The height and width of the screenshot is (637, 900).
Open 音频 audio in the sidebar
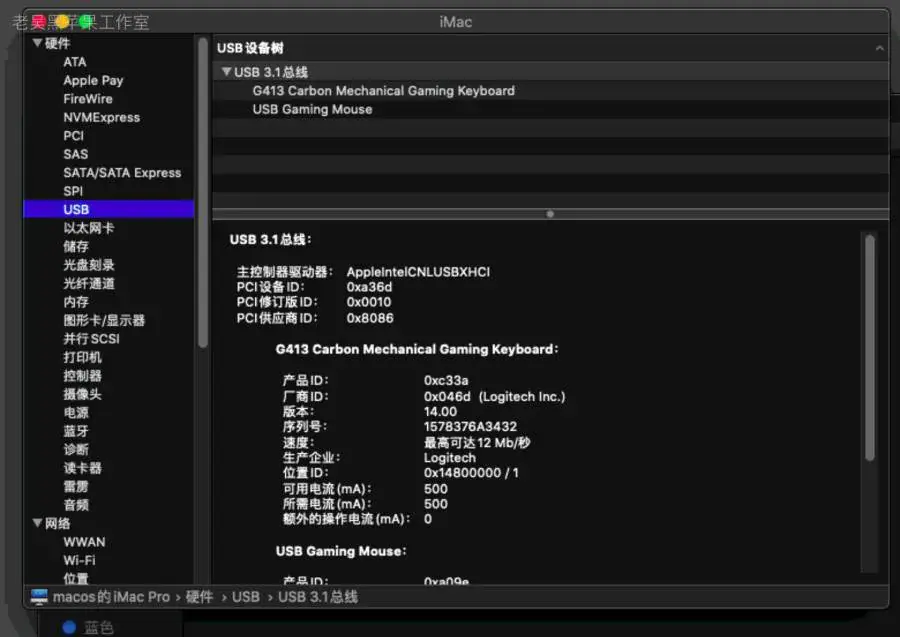[x=76, y=504]
